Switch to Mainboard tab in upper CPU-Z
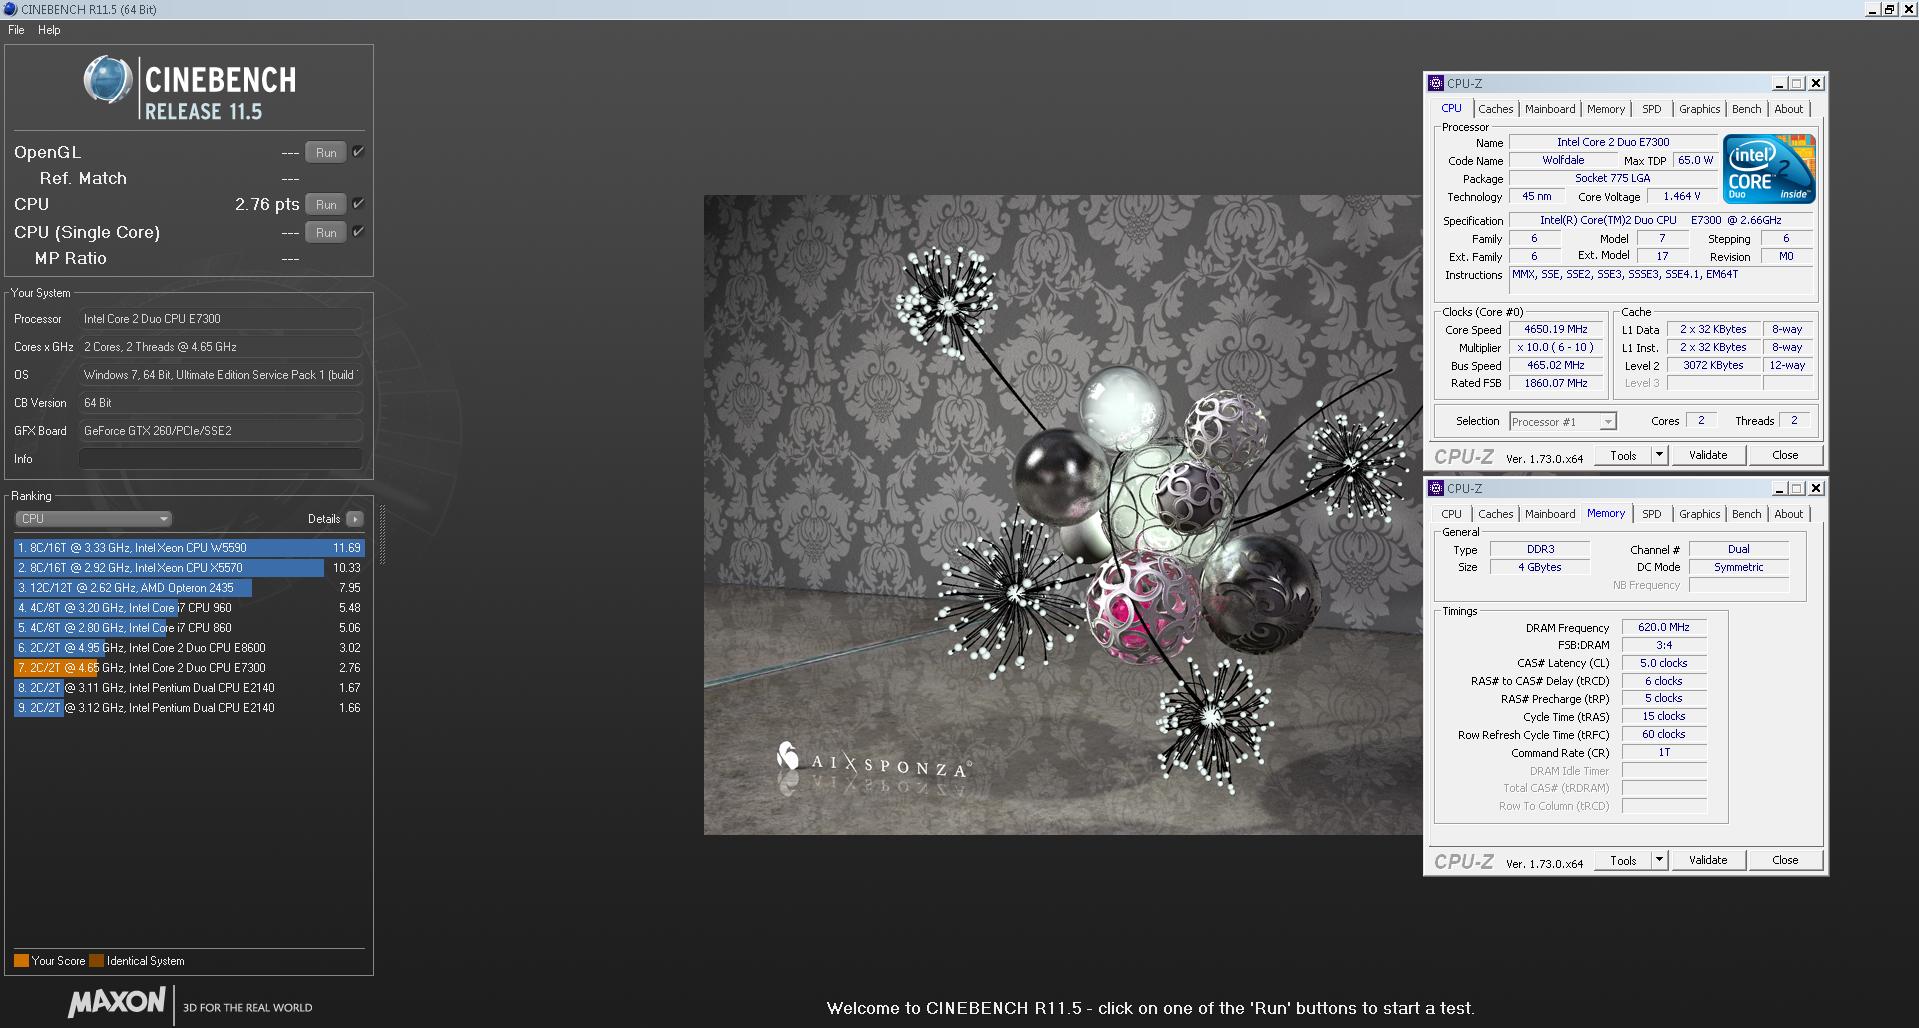This screenshot has width=1919, height=1028. (x=1550, y=109)
